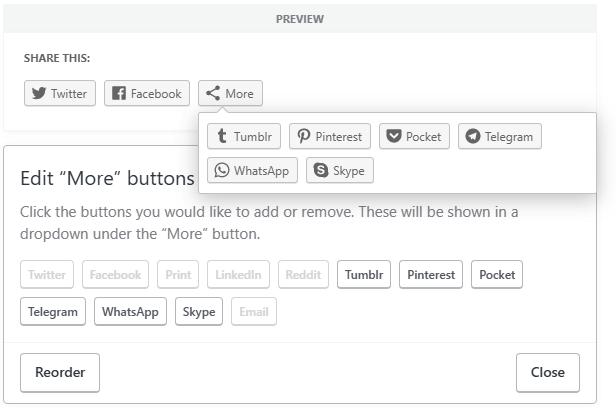Toggle the Skype button in edit list

point(199,312)
